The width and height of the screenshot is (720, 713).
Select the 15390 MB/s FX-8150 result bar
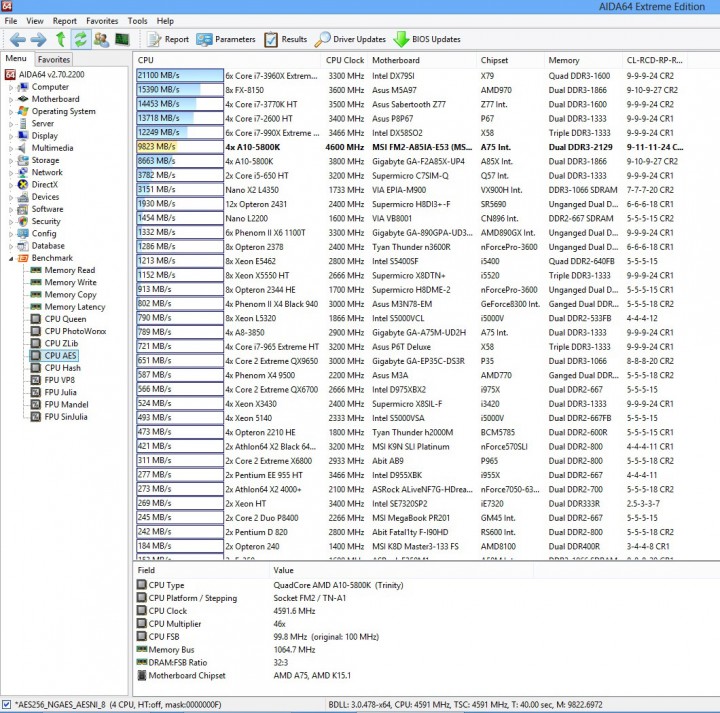coord(180,90)
